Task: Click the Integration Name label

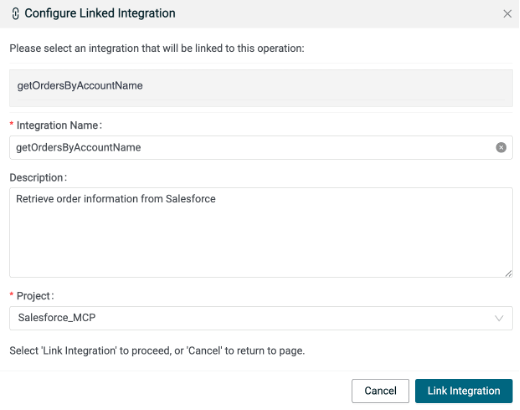Action: [59, 125]
